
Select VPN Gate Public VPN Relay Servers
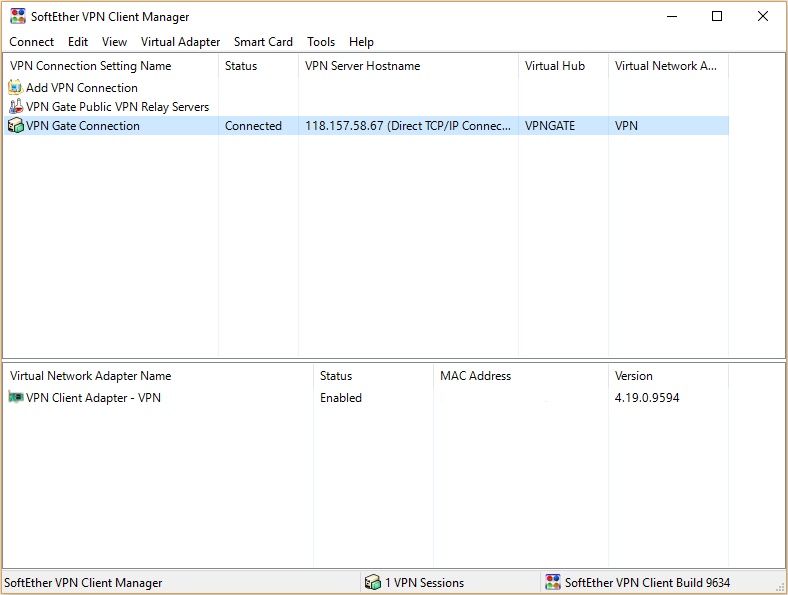[118, 107]
